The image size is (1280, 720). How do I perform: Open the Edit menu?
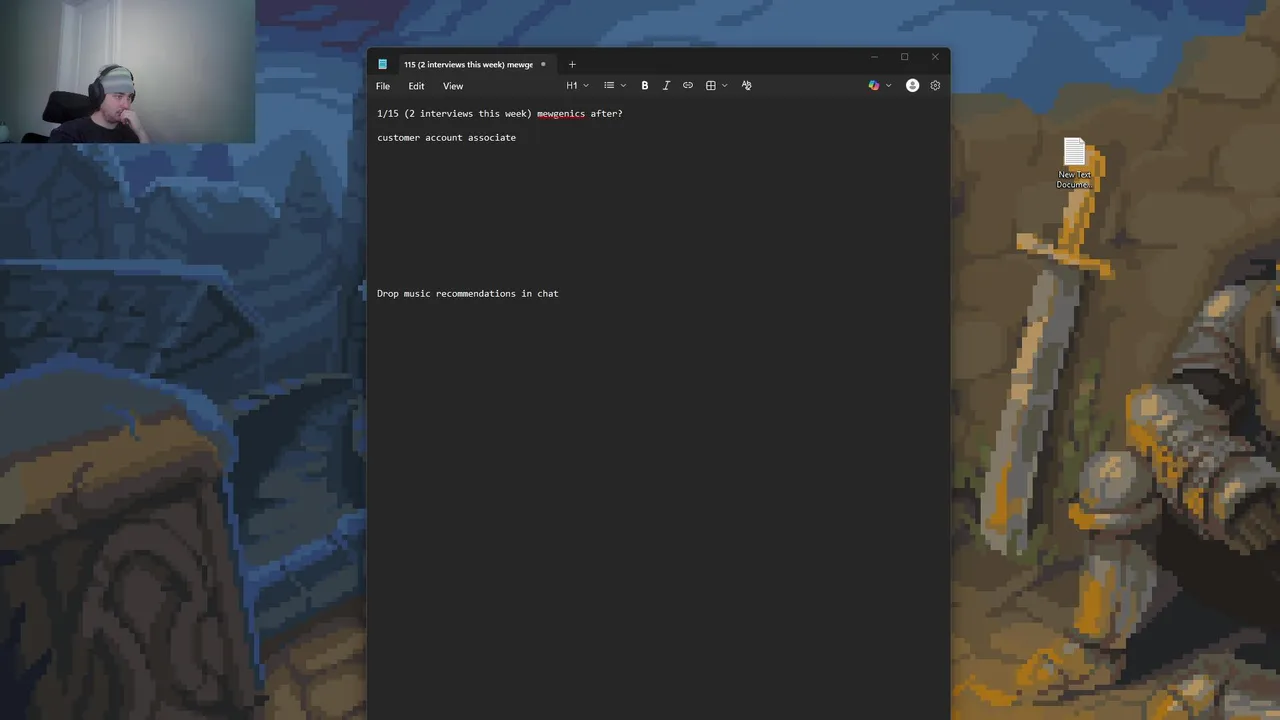[416, 86]
